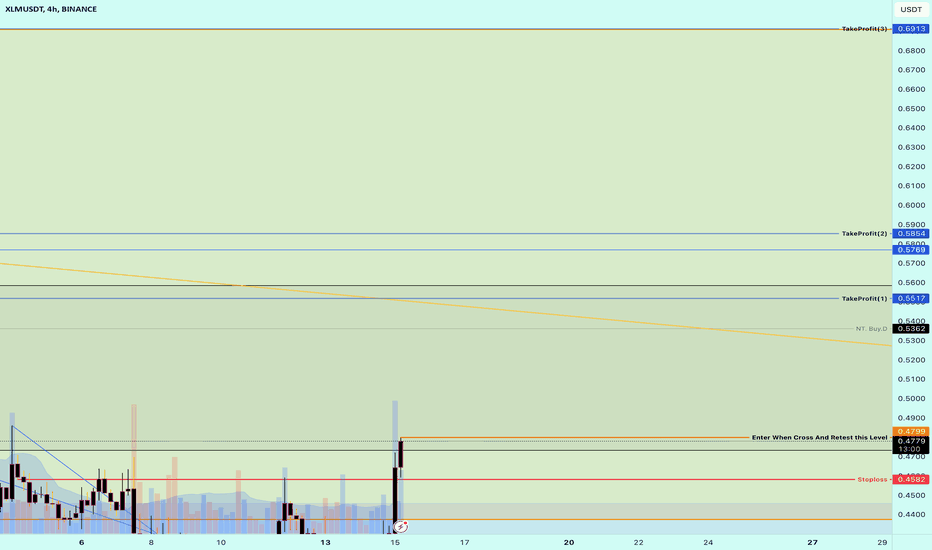Viewport: 932px width, 550px height.
Task: Click the date label 6 on time axis
Action: pos(81,542)
